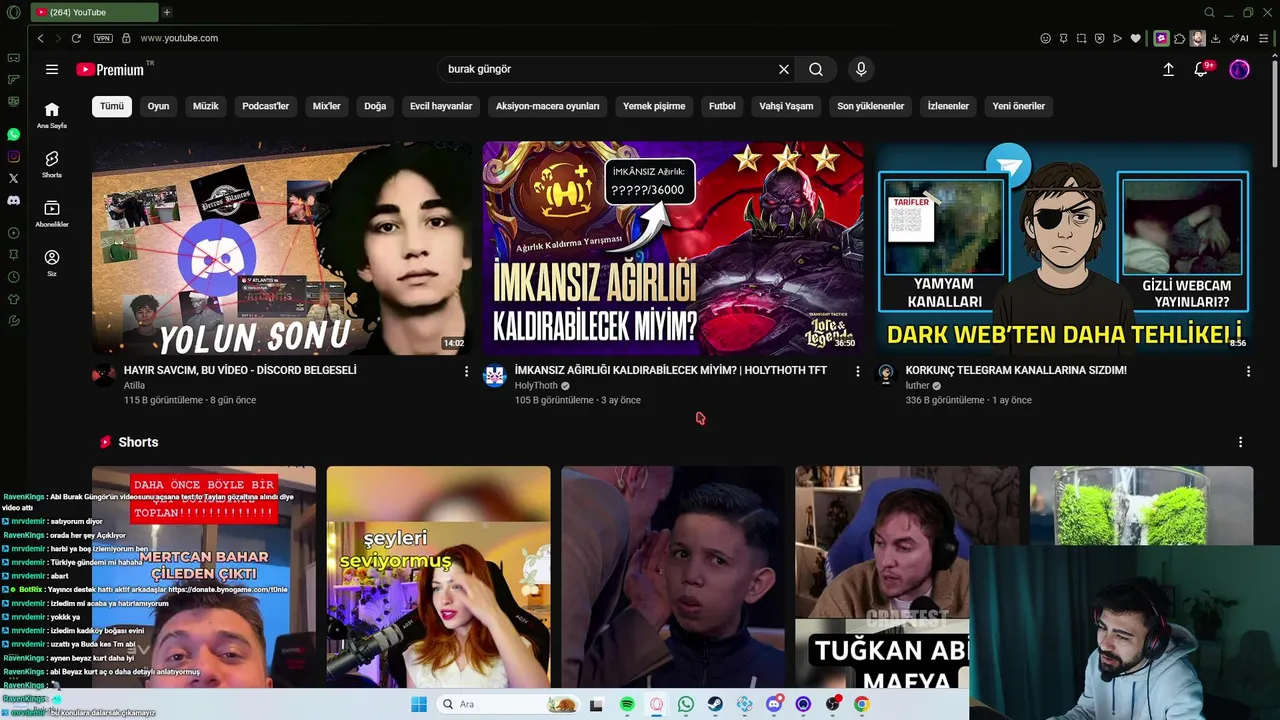This screenshot has width=1280, height=720.
Task: Play the 'YOLUN SONU' Discord video thumbnail
Action: pyautogui.click(x=281, y=248)
